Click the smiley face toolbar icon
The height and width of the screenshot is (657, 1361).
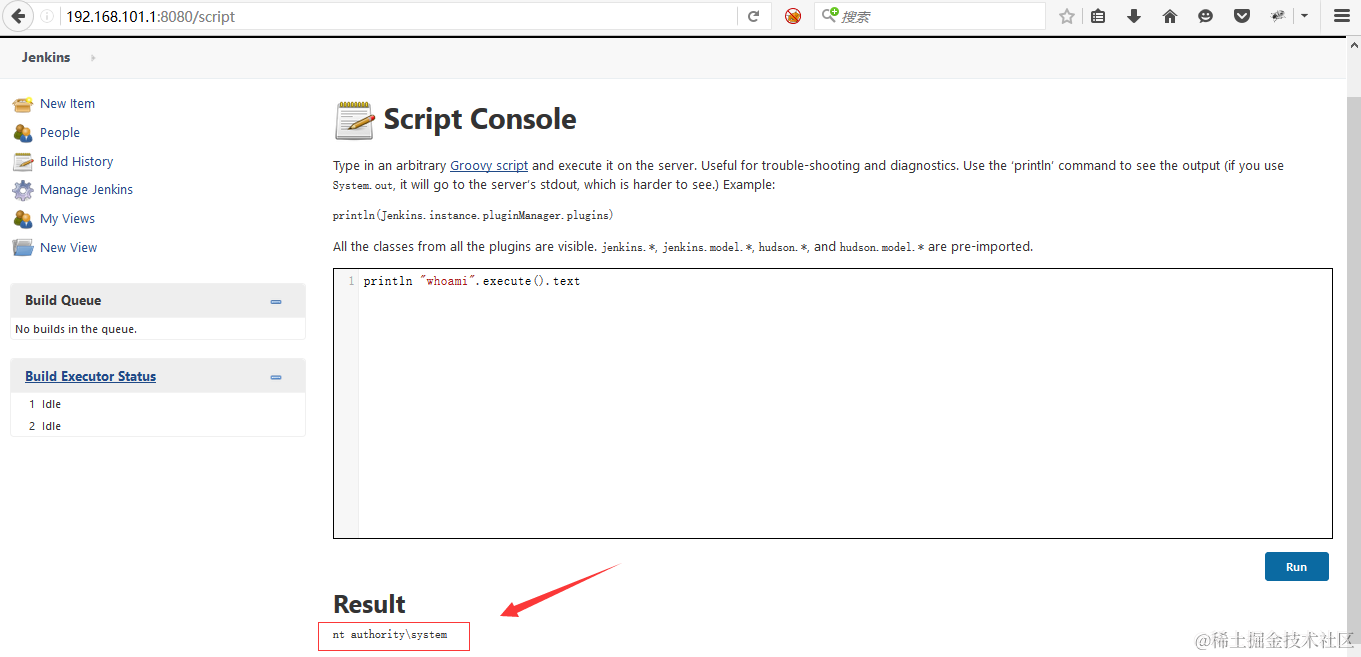[x=1206, y=16]
